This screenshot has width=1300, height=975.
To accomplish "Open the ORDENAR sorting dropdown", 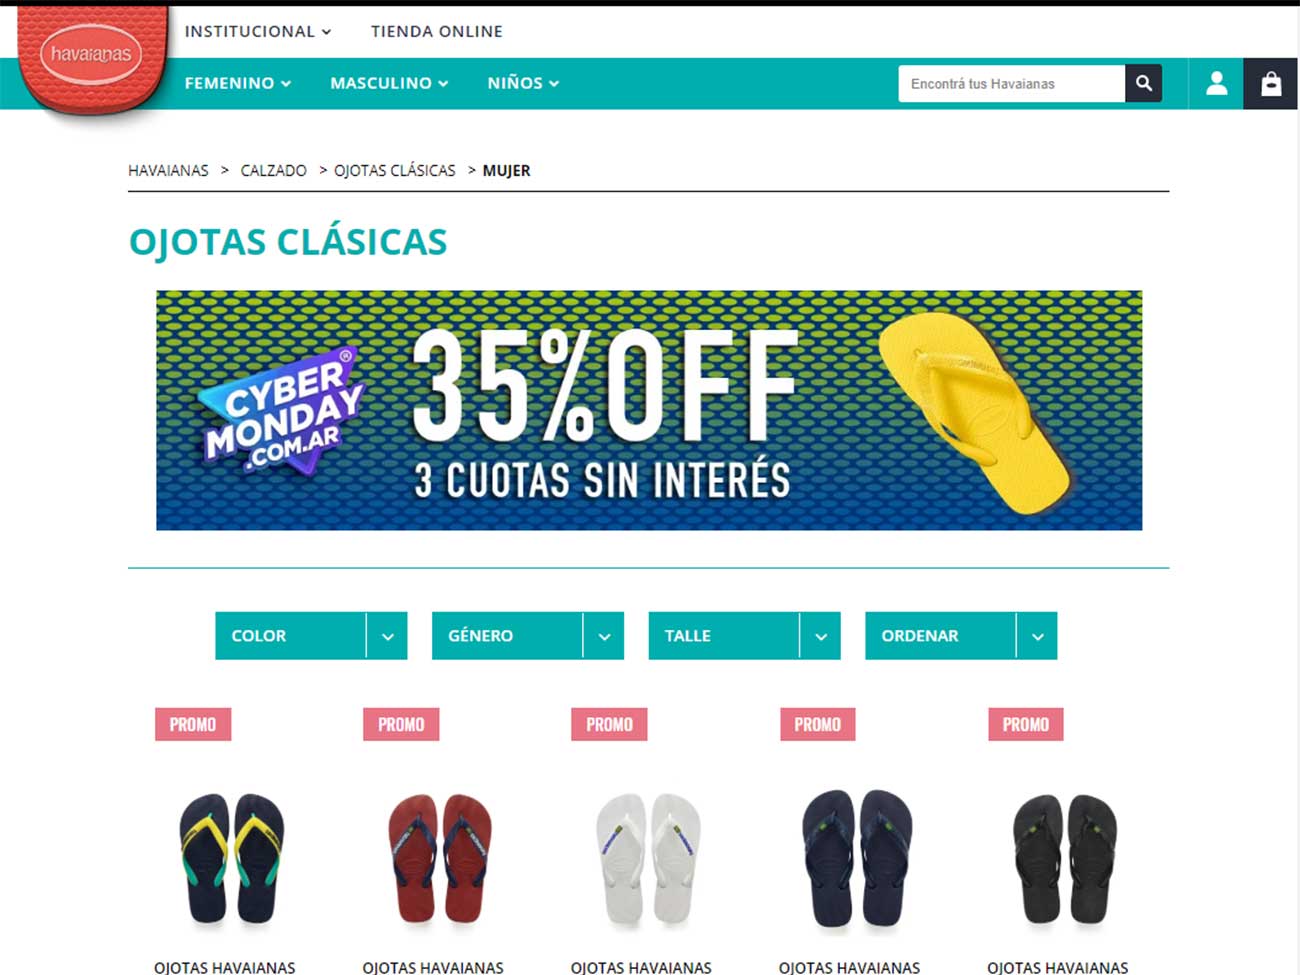I will (x=961, y=636).
